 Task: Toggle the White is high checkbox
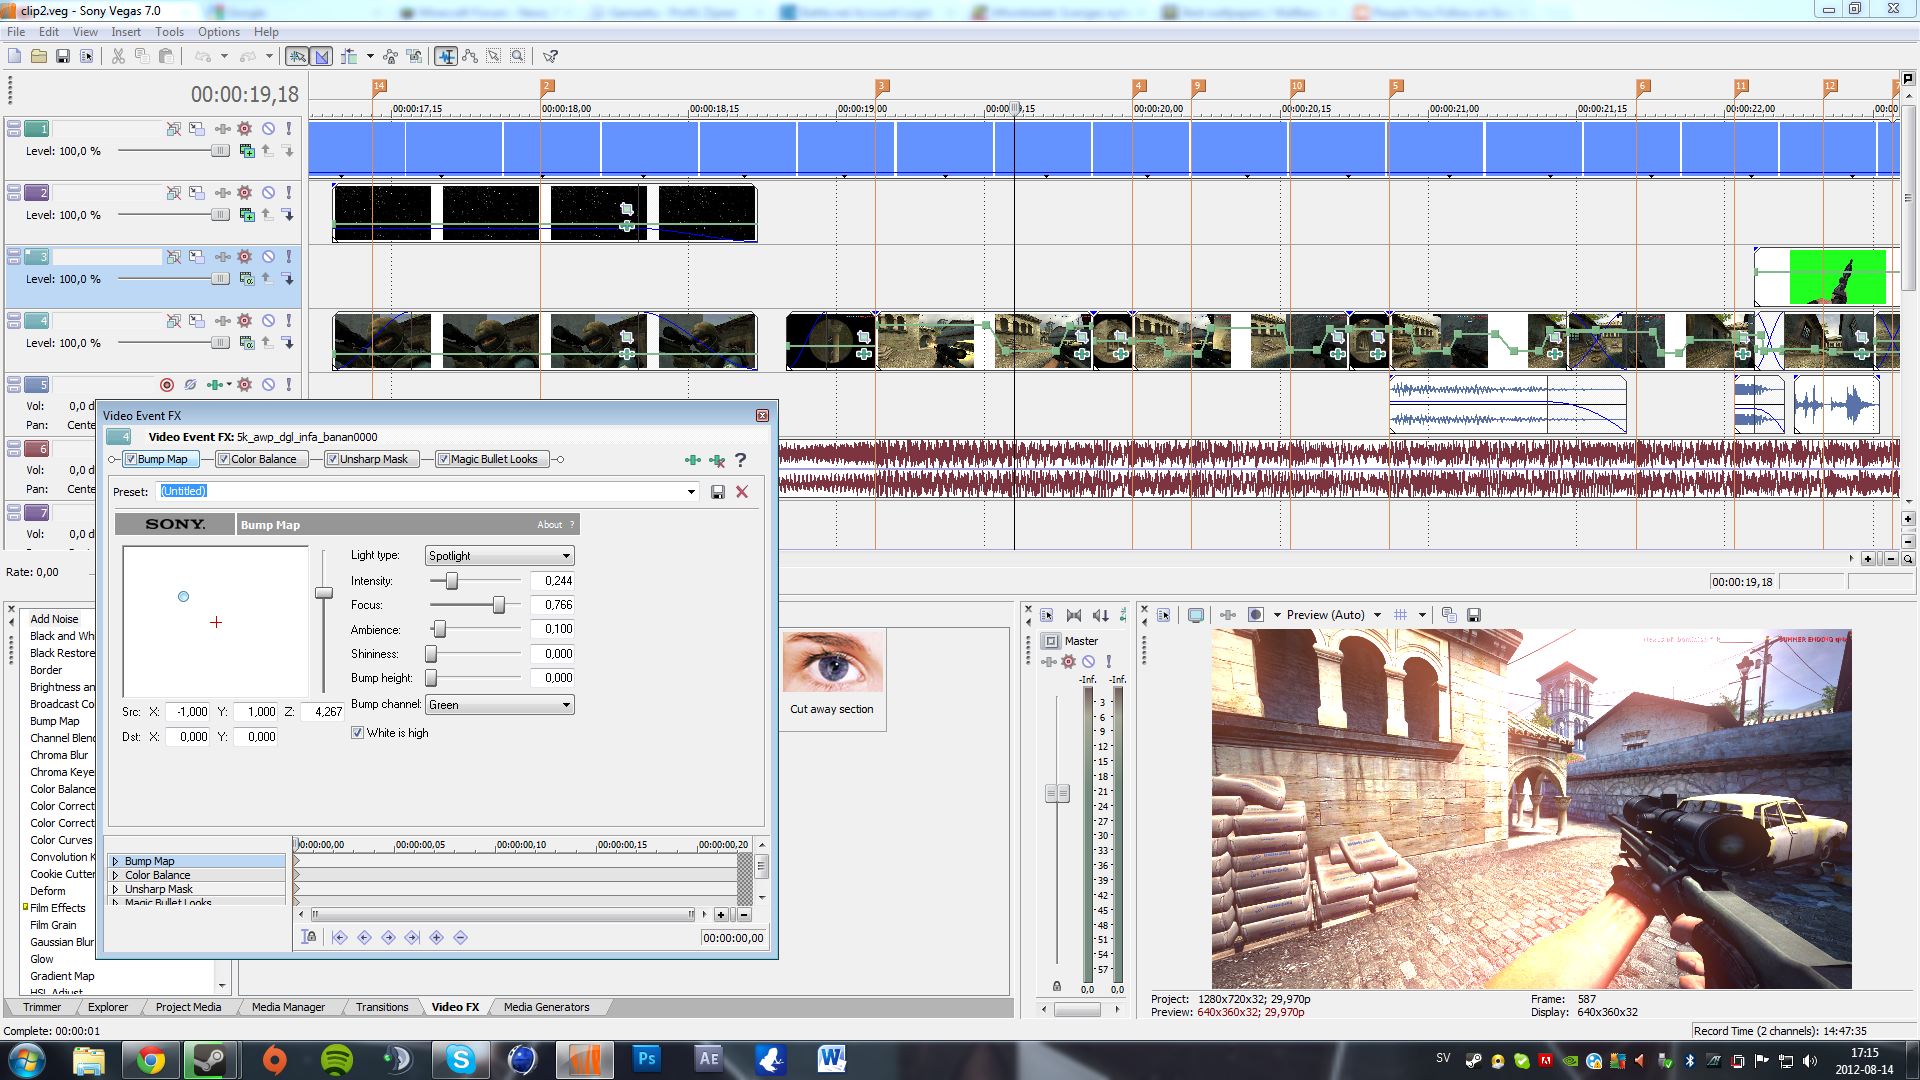tap(357, 733)
